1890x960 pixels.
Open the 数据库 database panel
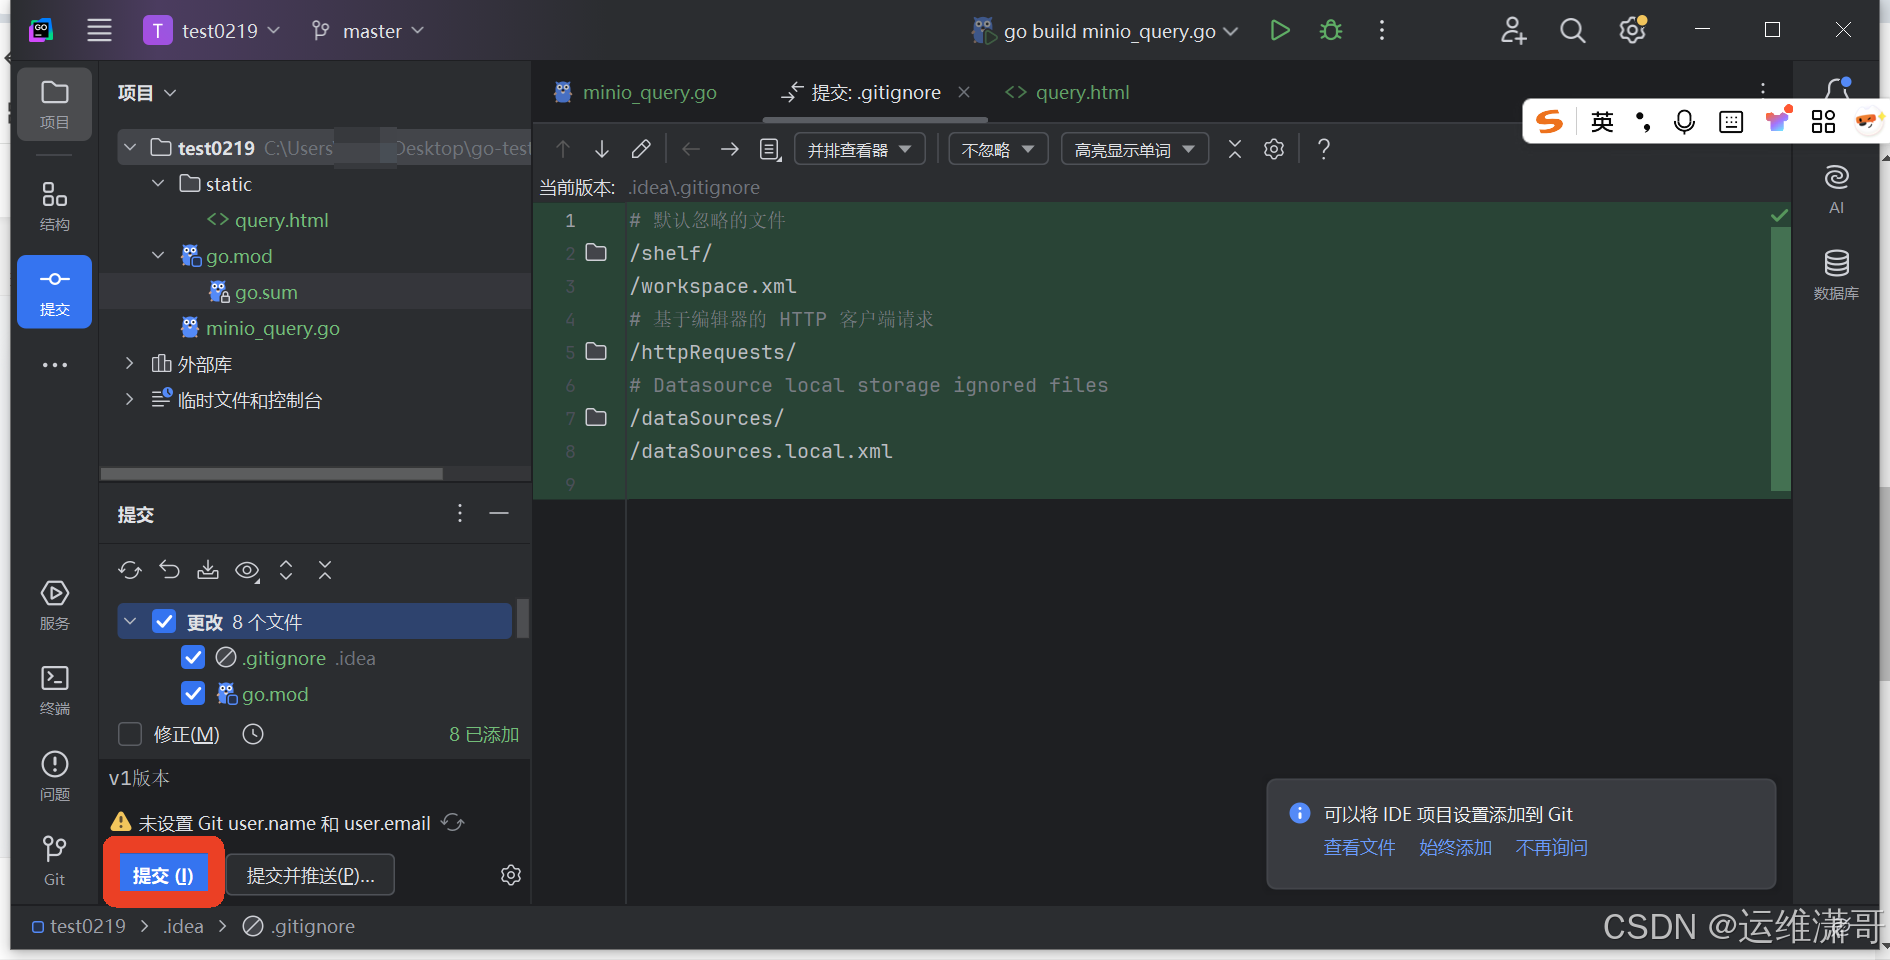pos(1836,272)
